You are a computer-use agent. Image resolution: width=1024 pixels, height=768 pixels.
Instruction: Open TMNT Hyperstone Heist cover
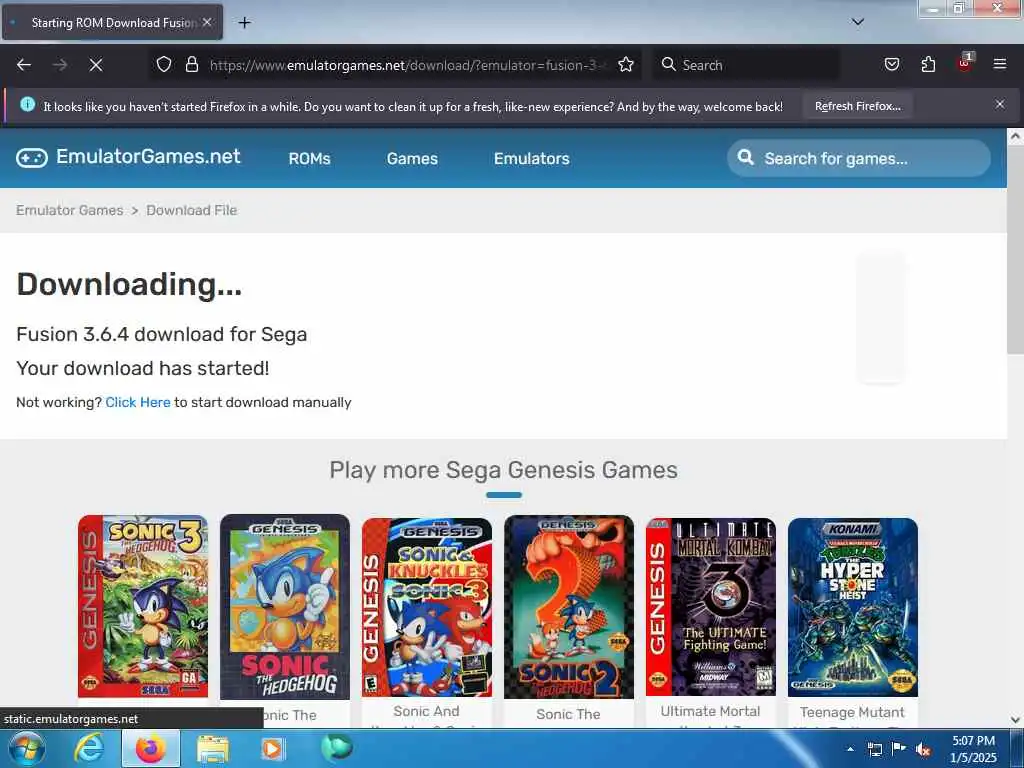(853, 607)
